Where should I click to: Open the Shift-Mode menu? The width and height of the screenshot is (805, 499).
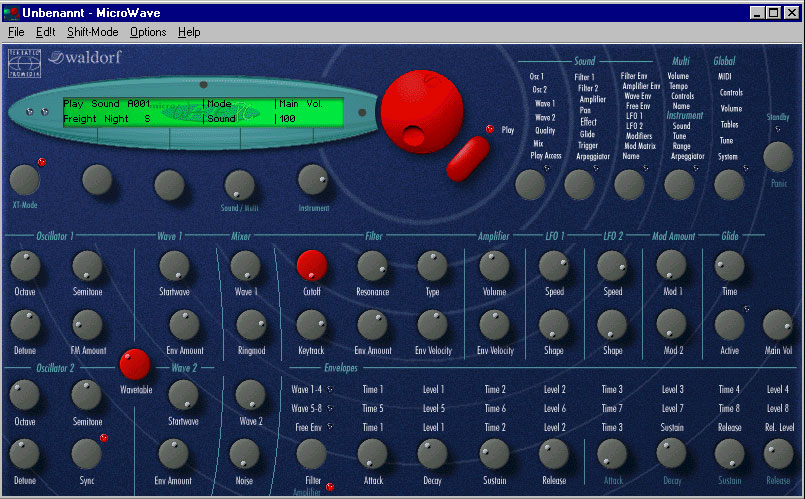(x=92, y=32)
